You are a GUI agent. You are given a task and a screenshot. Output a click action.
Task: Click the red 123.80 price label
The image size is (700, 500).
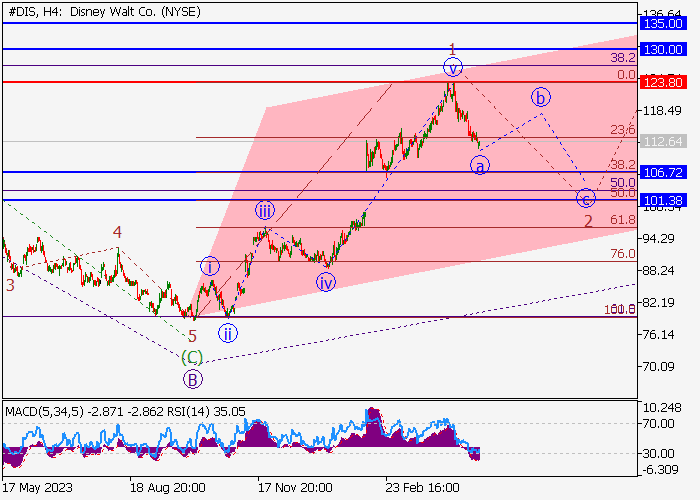tap(663, 83)
